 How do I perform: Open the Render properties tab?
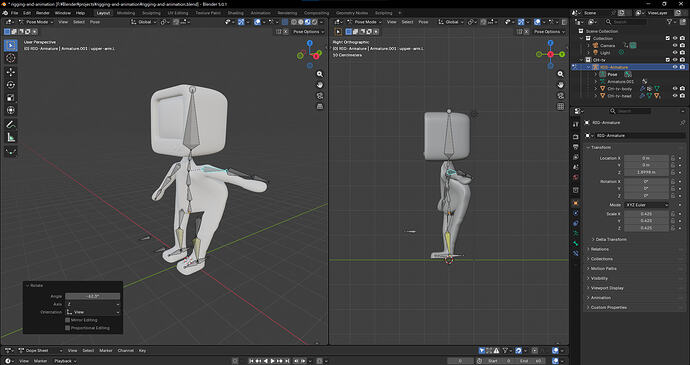pos(576,136)
